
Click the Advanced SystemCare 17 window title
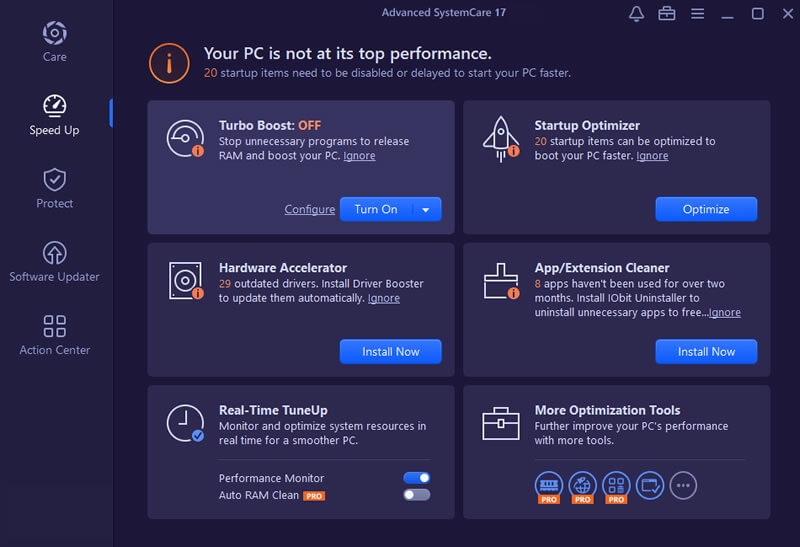[x=444, y=12]
